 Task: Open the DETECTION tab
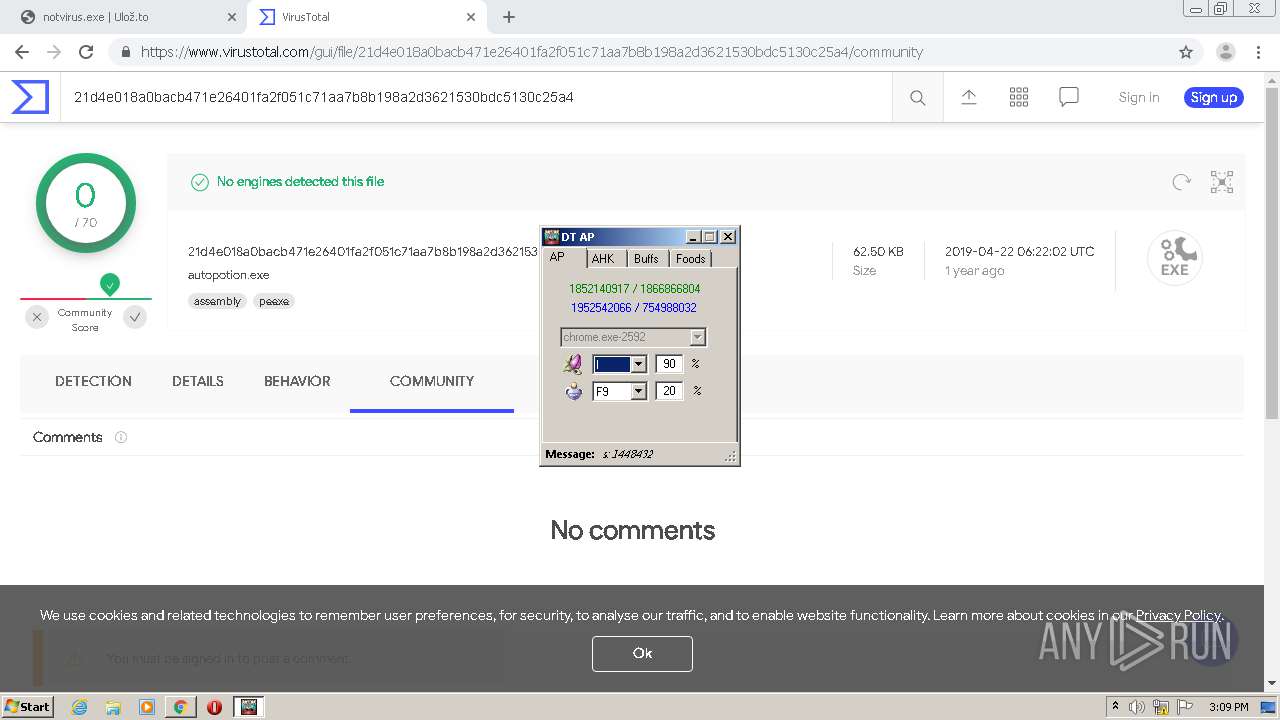93,381
